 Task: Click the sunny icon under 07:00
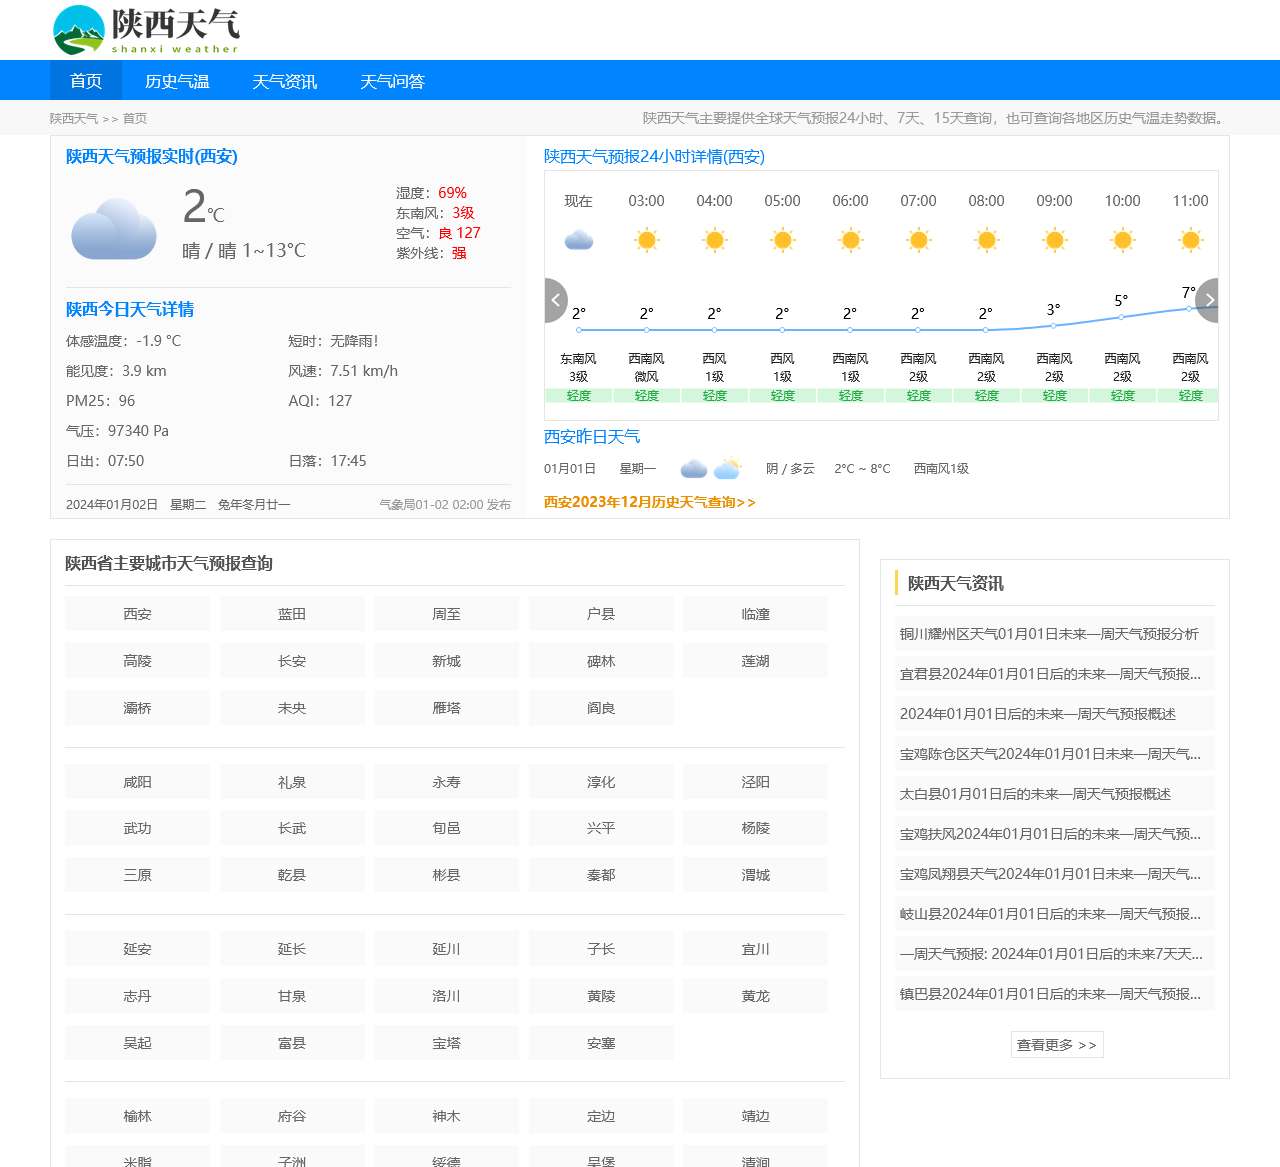tap(918, 240)
